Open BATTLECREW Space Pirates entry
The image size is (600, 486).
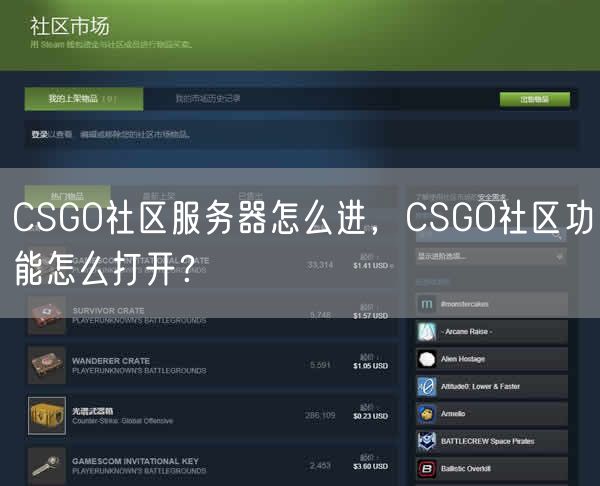(x=492, y=442)
